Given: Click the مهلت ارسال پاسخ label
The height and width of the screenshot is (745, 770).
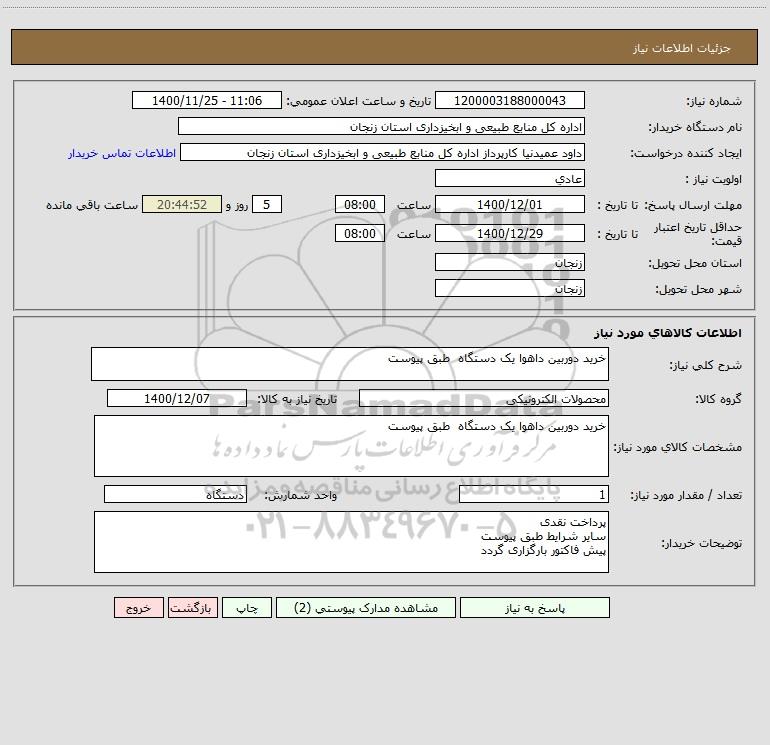Looking at the screenshot, I should pyautogui.click(x=692, y=205).
